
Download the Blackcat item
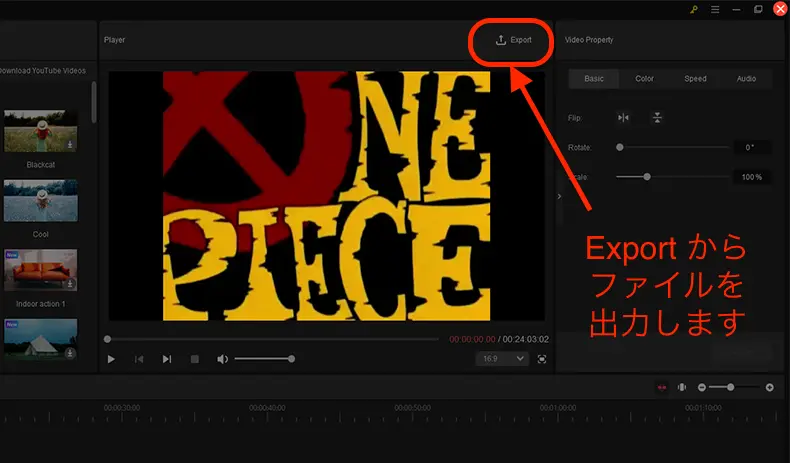70,145
